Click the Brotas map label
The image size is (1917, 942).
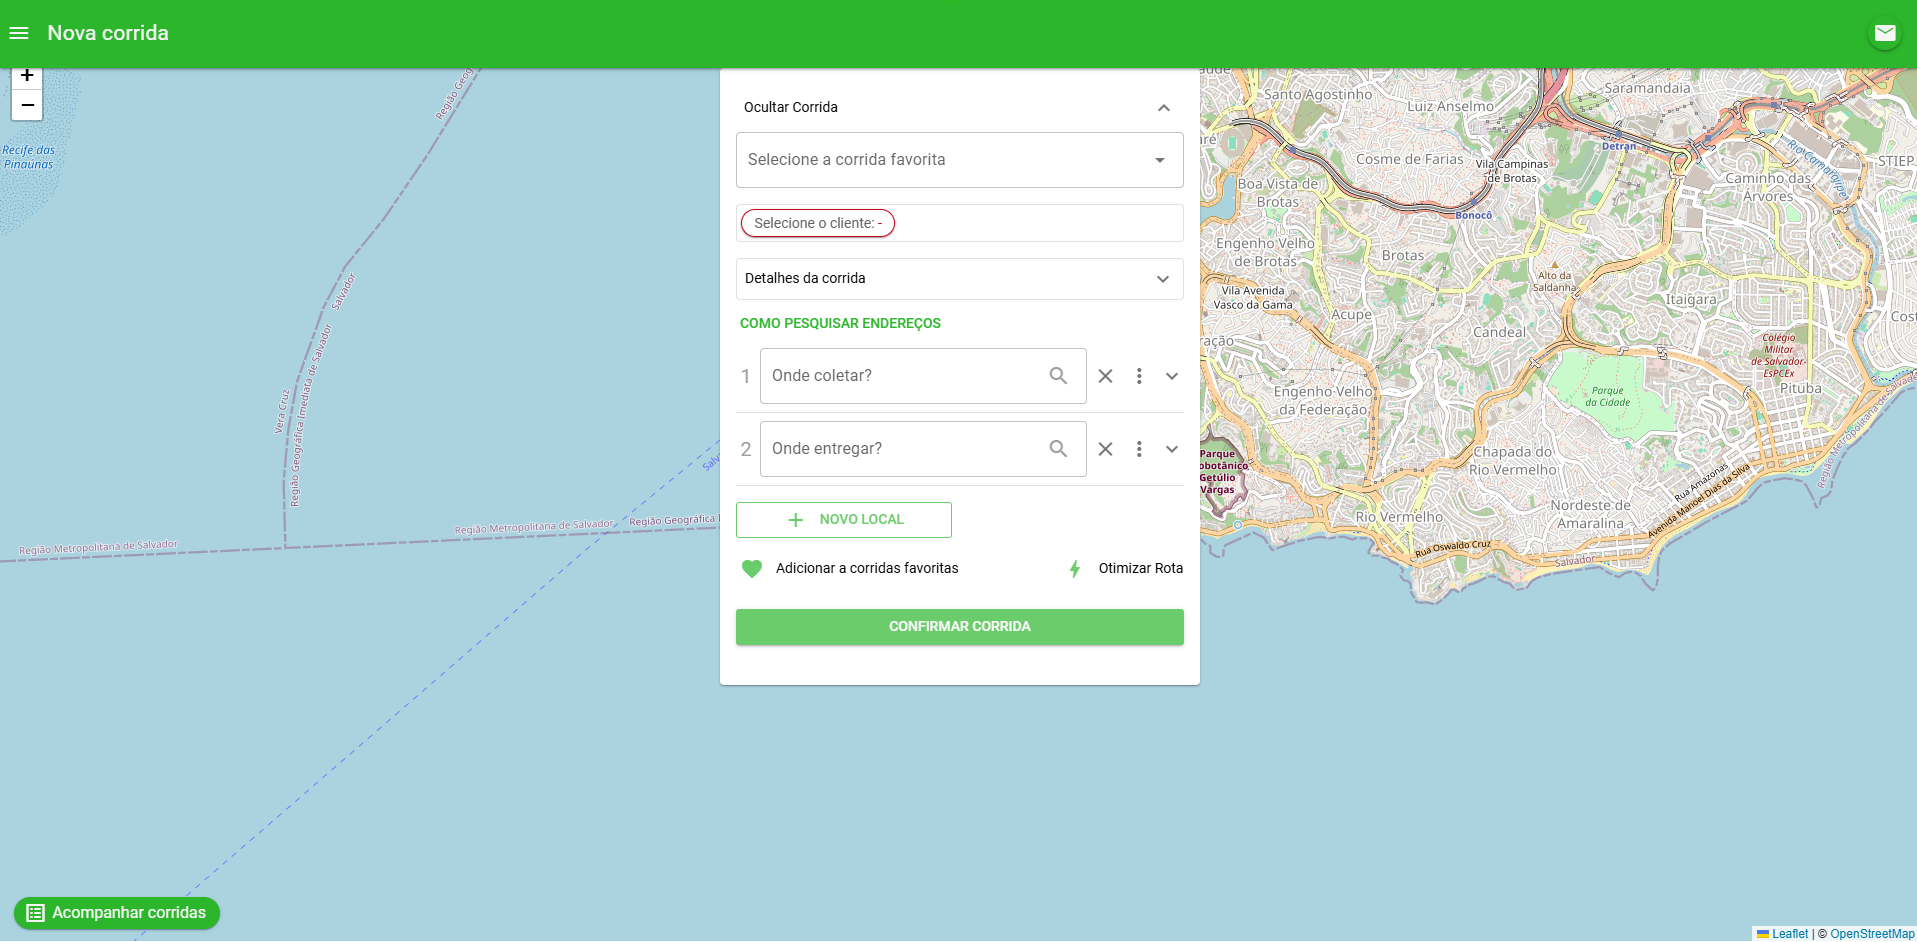click(x=1403, y=255)
